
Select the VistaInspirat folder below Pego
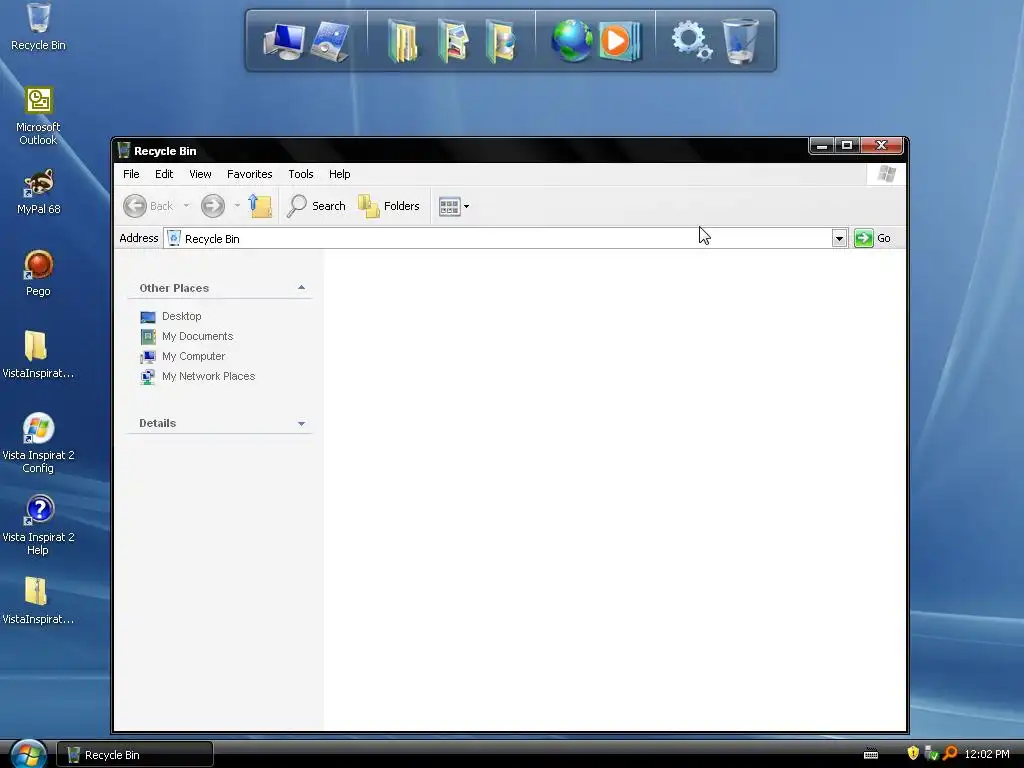pyautogui.click(x=37, y=355)
